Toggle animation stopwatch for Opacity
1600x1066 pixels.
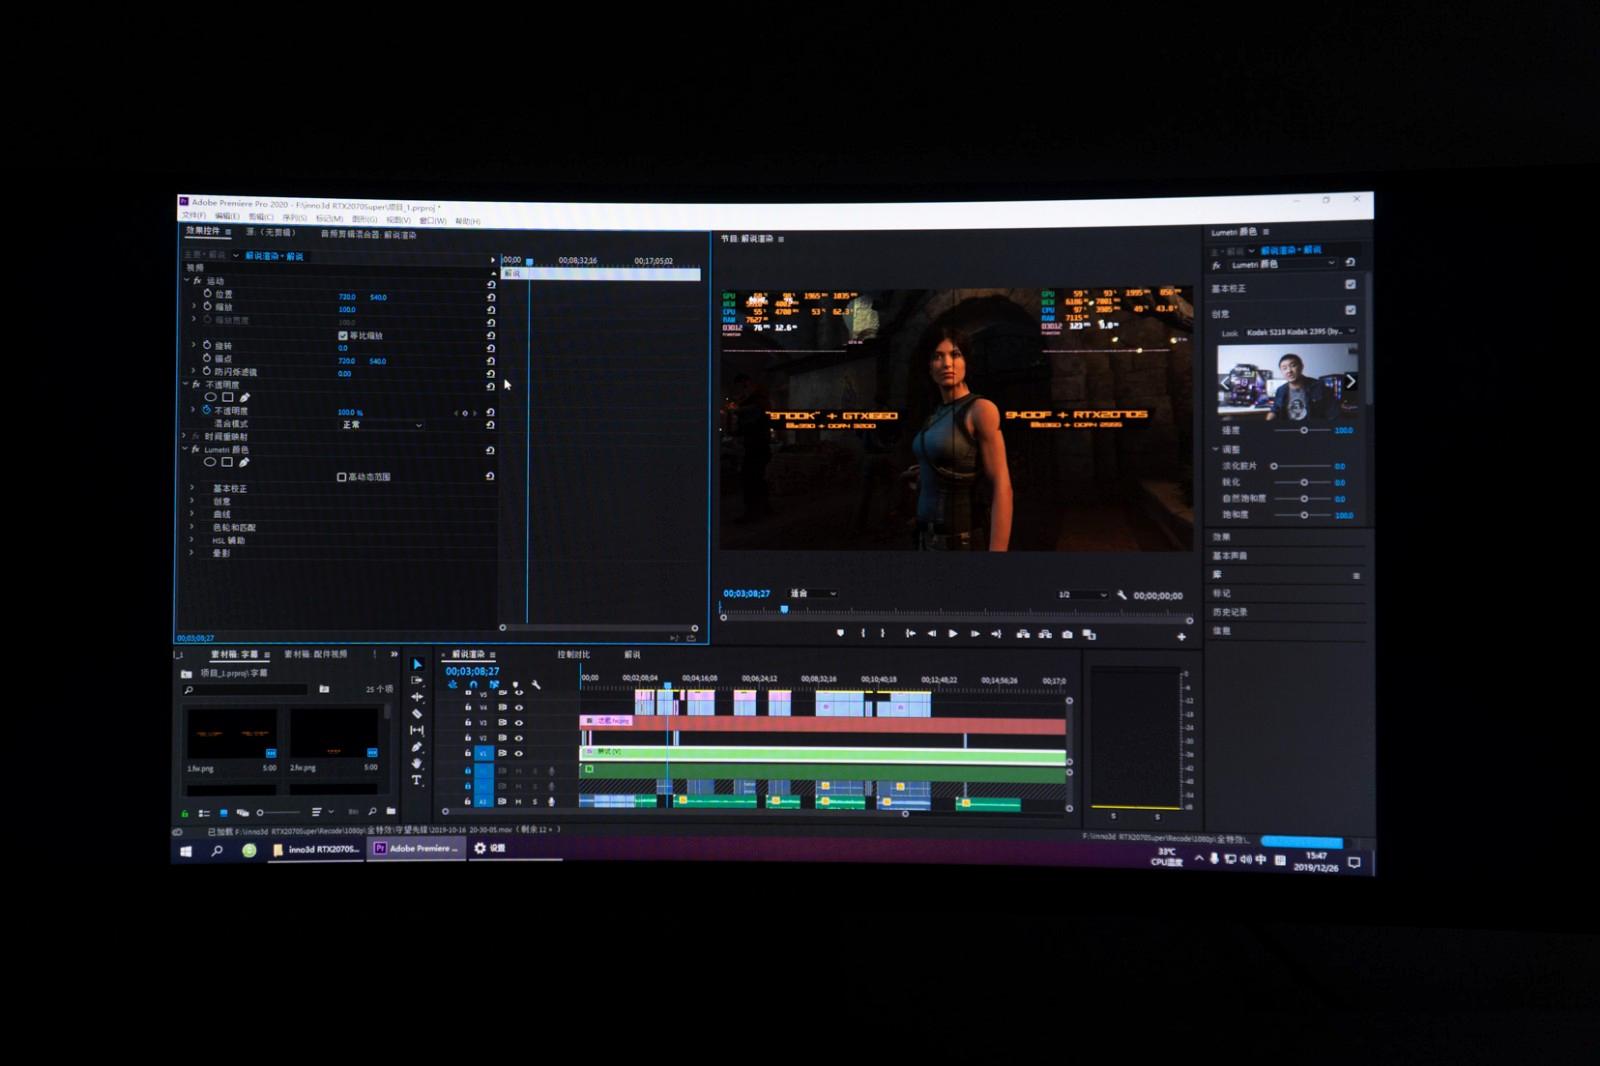click(207, 410)
